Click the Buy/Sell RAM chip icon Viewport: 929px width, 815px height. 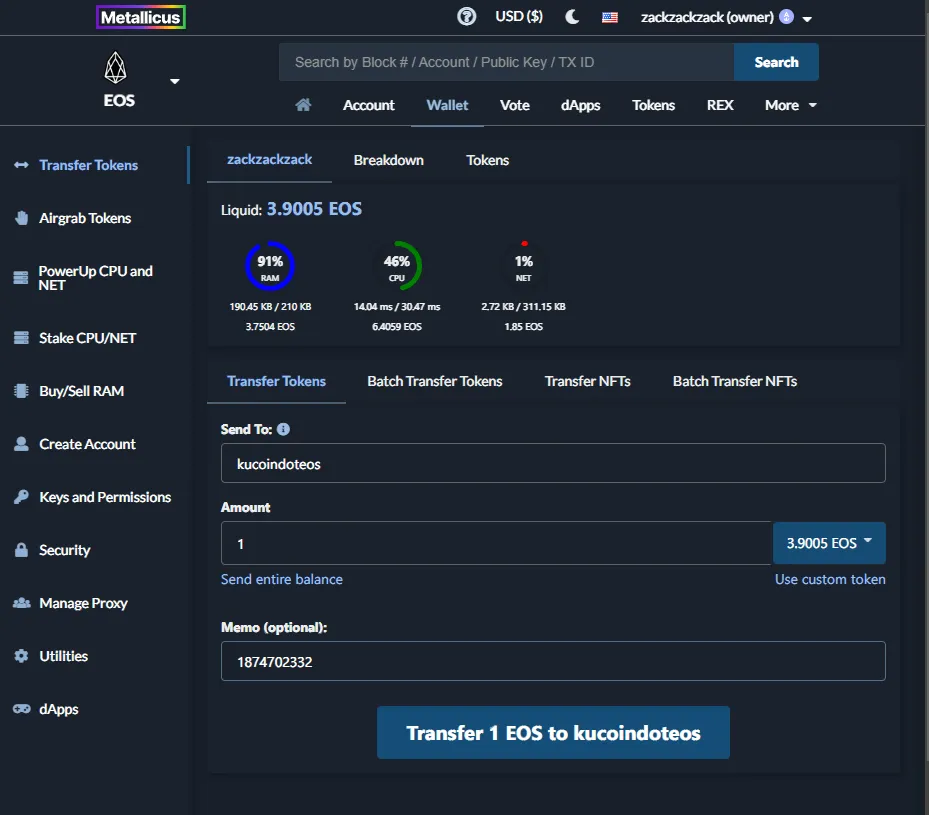point(21,391)
